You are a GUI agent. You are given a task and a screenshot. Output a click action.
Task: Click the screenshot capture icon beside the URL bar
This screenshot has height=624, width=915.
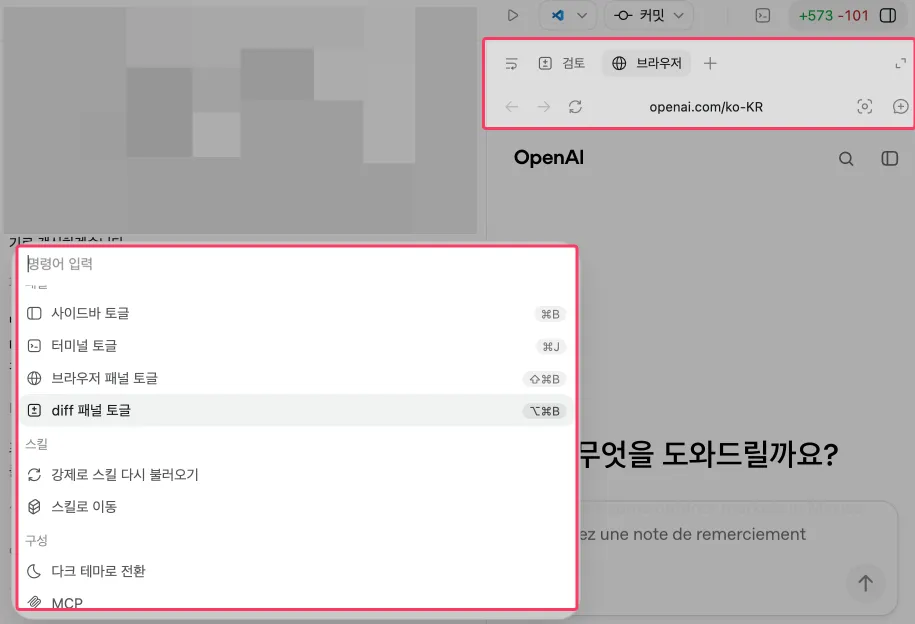coord(864,106)
